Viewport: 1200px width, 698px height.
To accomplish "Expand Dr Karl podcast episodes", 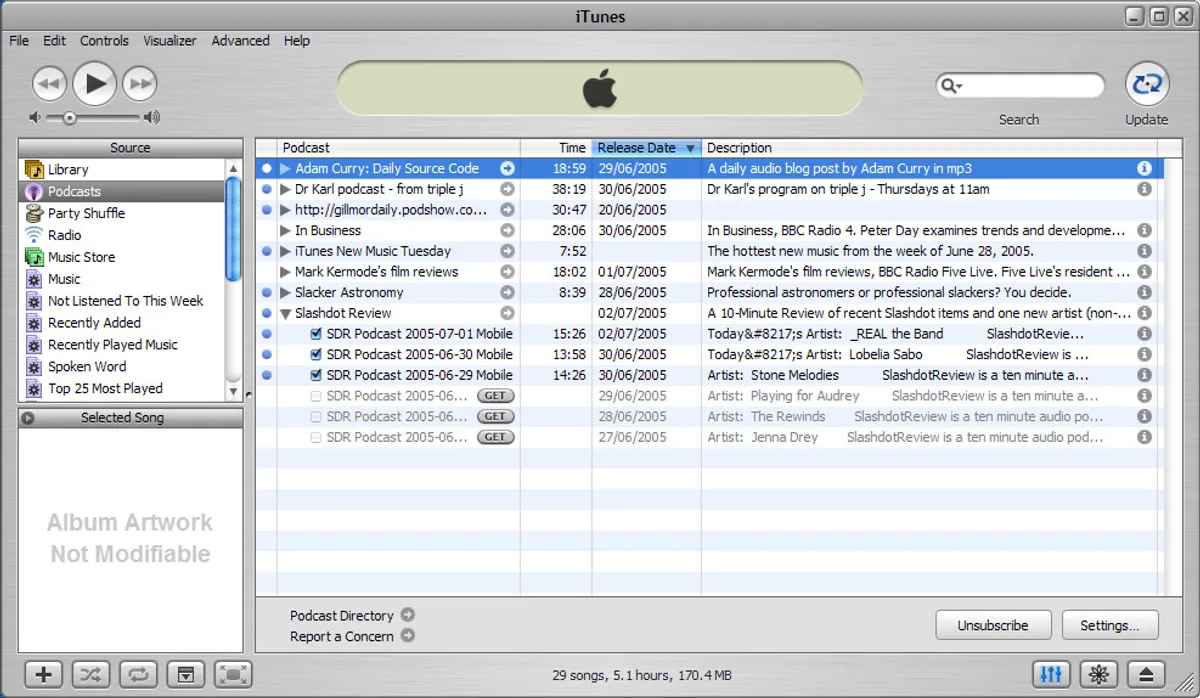I will (x=285, y=189).
